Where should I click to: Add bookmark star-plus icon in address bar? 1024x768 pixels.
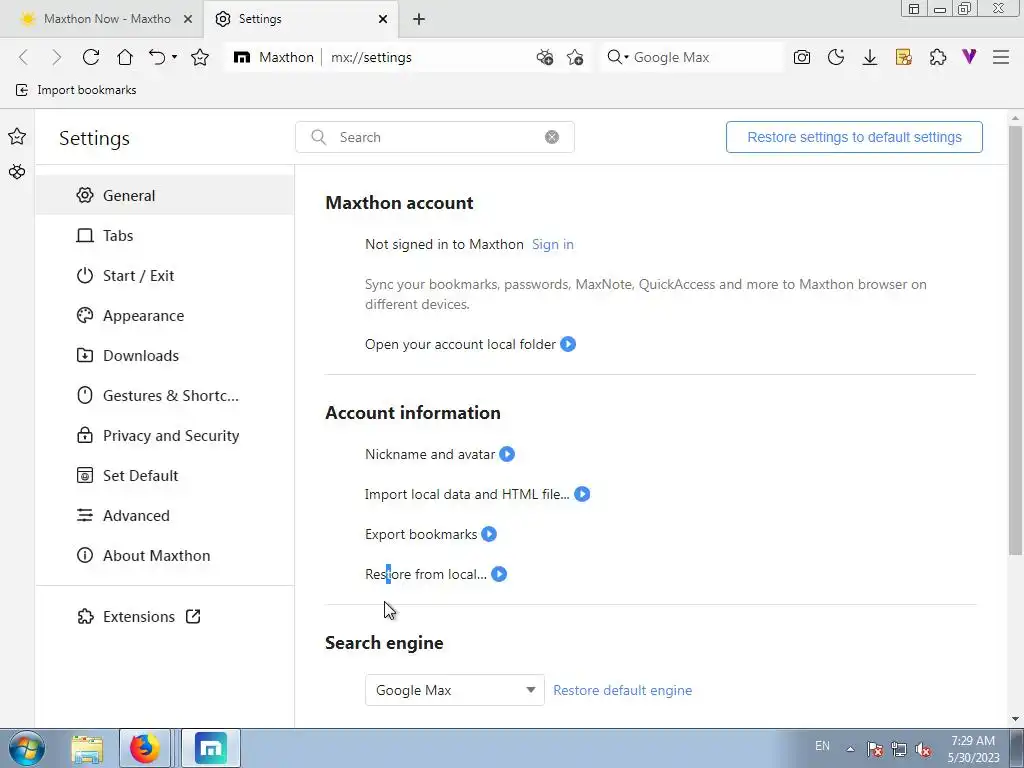coord(575,57)
